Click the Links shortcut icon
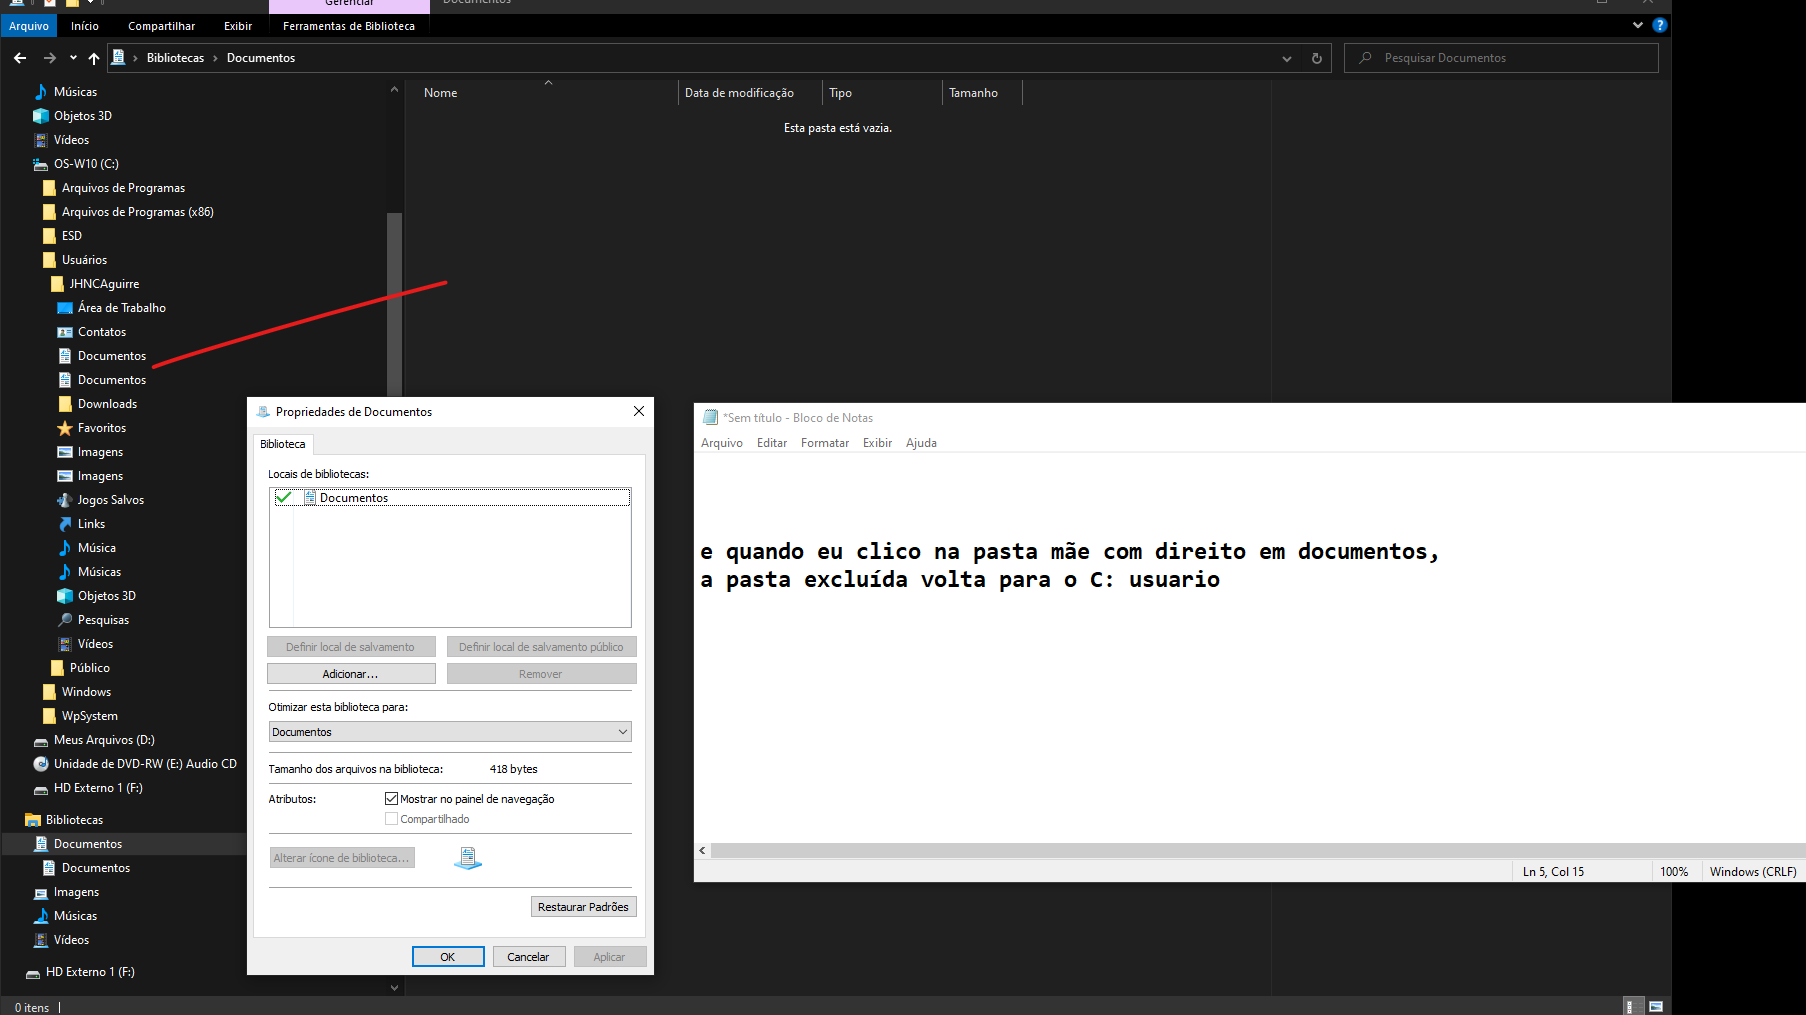This screenshot has width=1806, height=1015. [65, 524]
